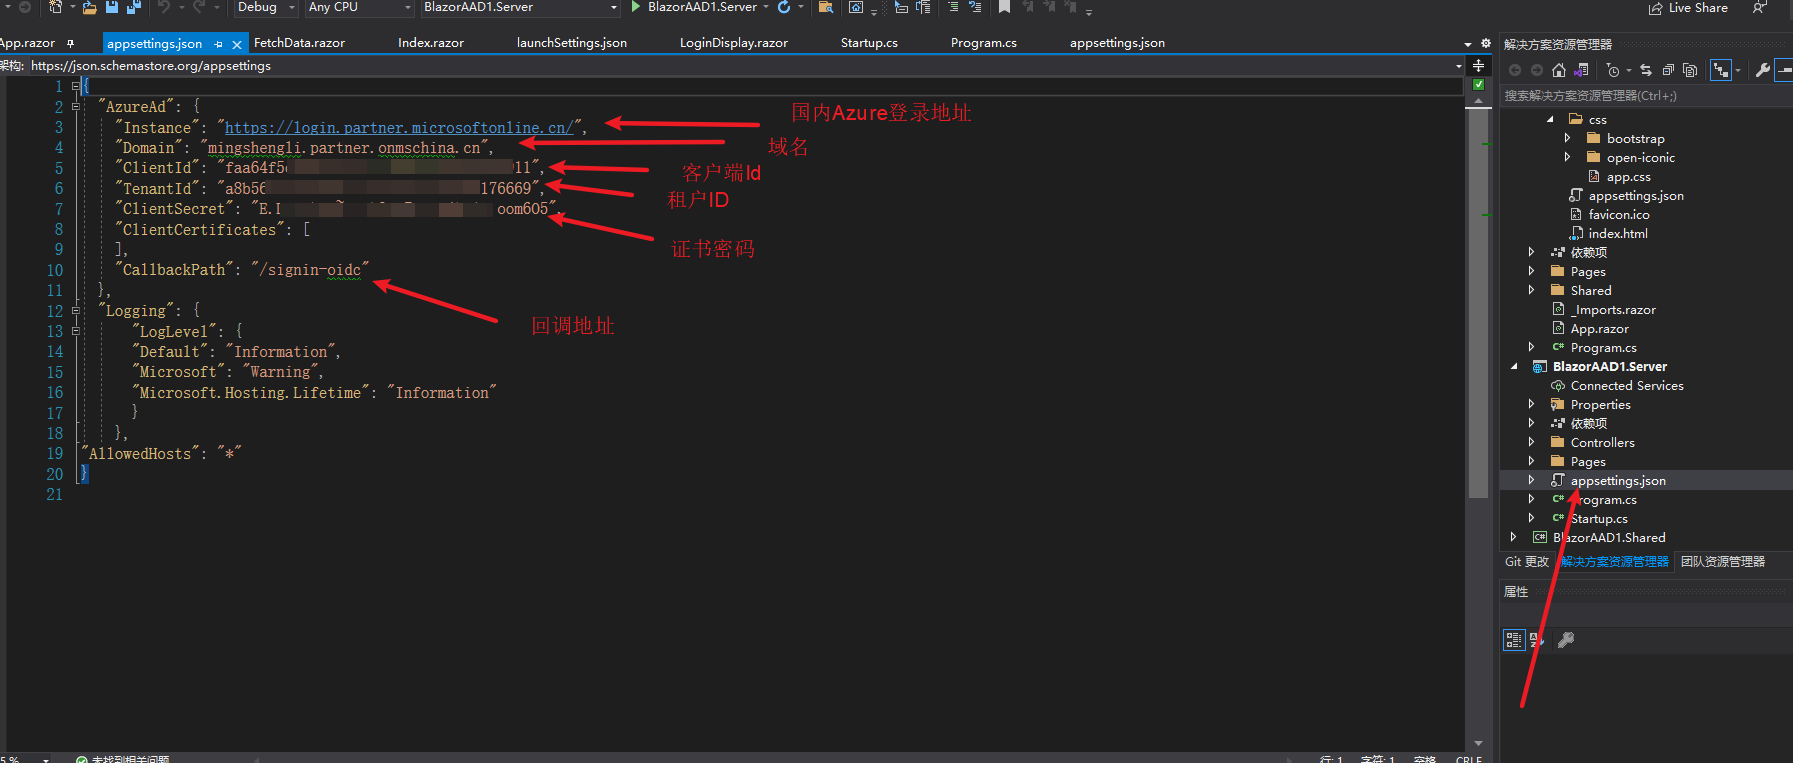Switch to the launchSettings.json tab
The height and width of the screenshot is (763, 1793).
click(x=572, y=43)
